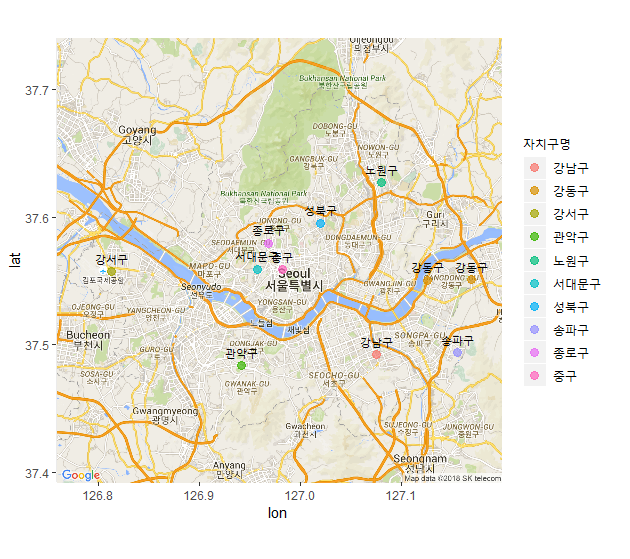
Task: Click the 37.4 latitude tick label
Action: (x=37, y=473)
